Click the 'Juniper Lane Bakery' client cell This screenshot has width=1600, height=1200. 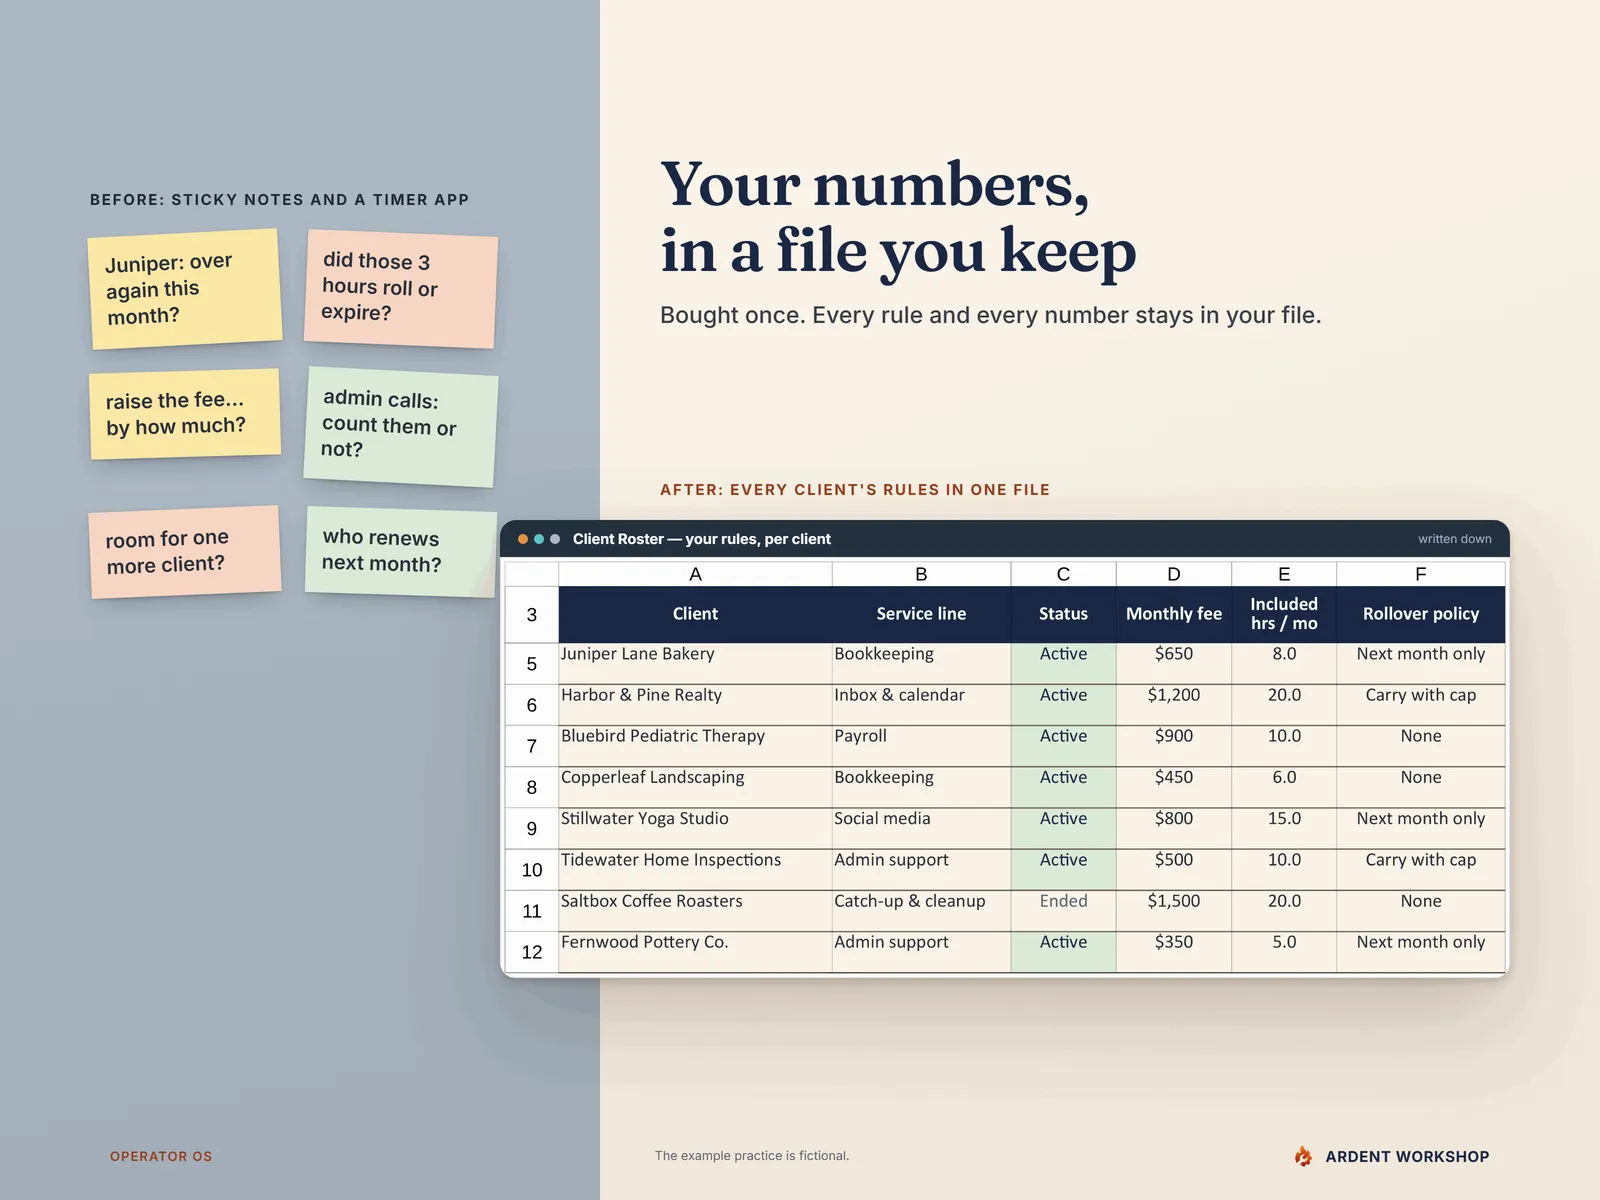tap(695, 663)
